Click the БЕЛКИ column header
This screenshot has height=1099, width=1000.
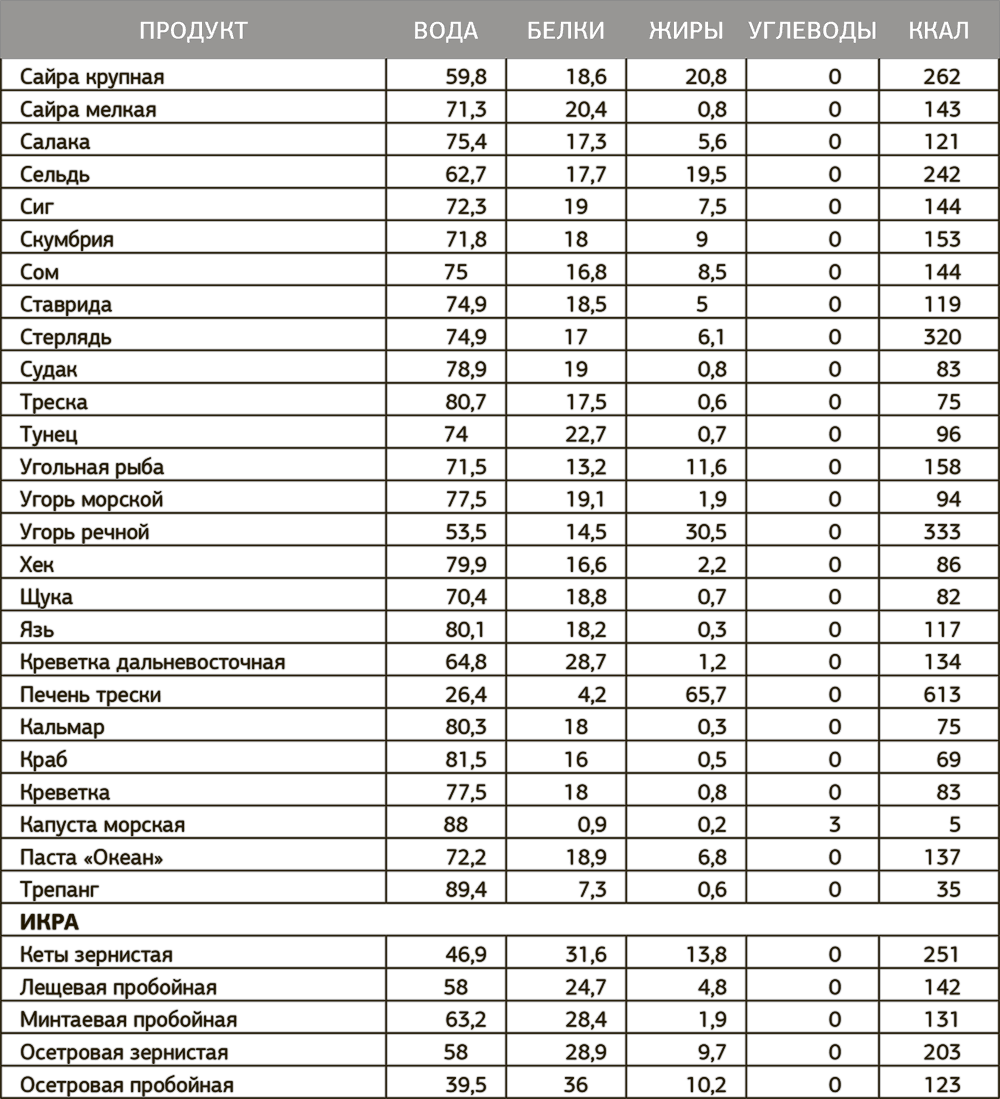(566, 31)
